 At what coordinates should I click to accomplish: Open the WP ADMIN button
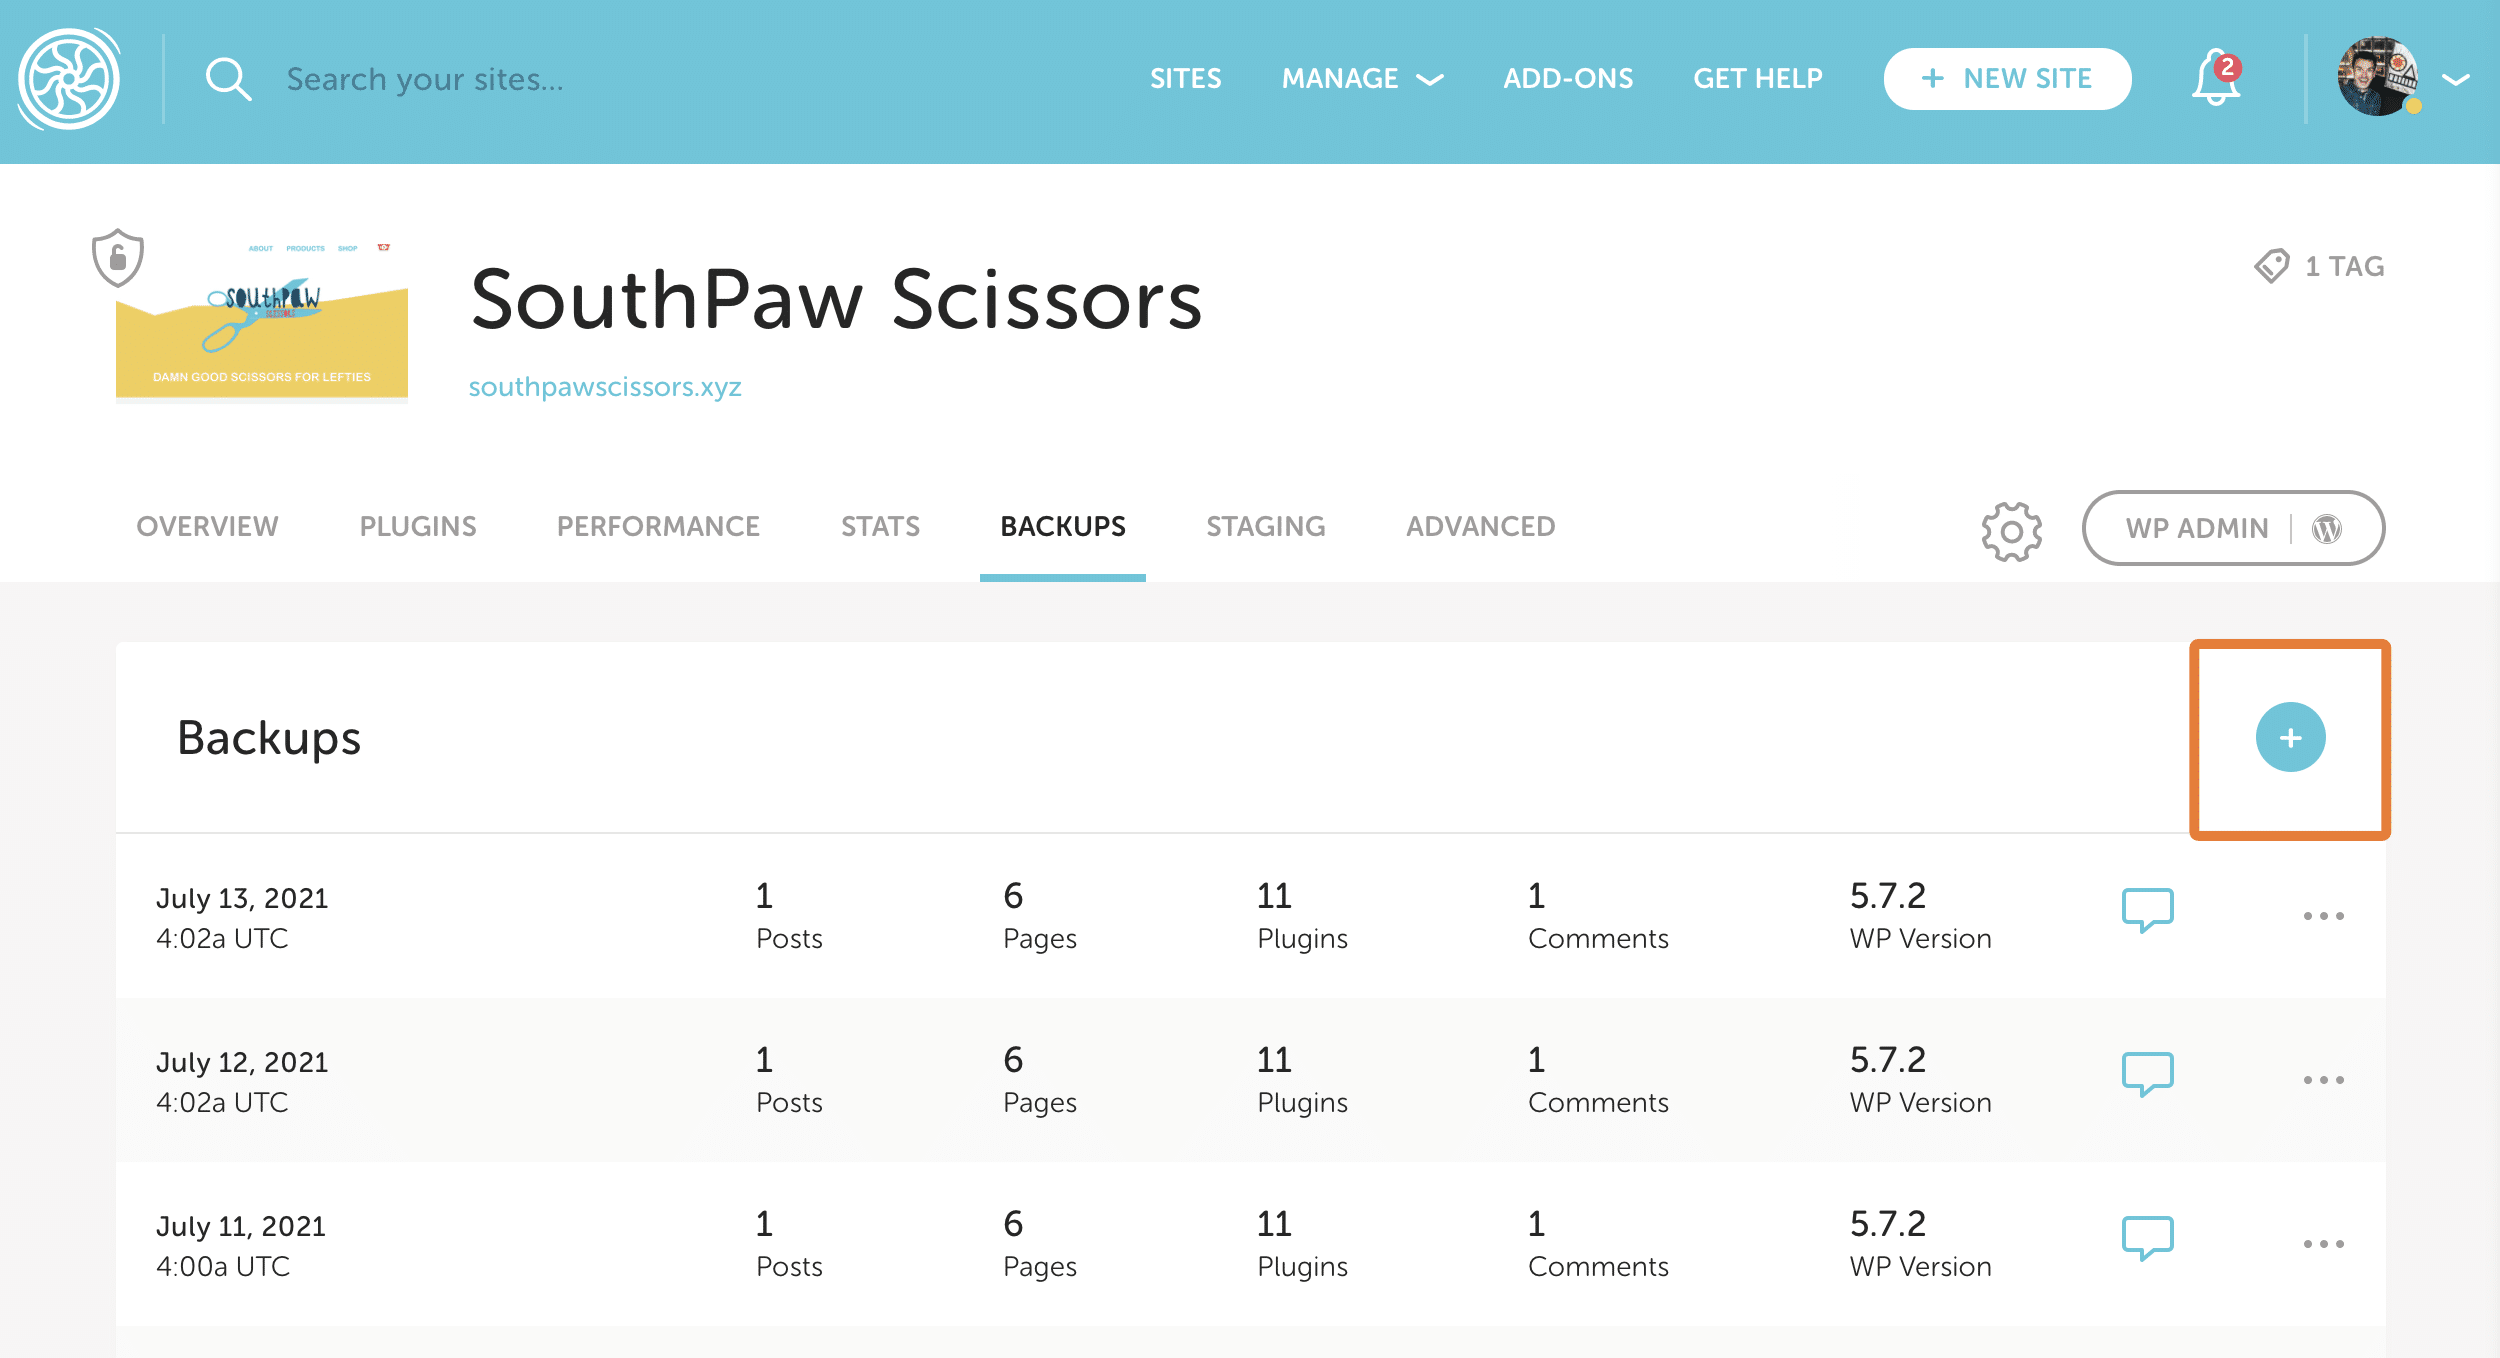[x=2233, y=528]
